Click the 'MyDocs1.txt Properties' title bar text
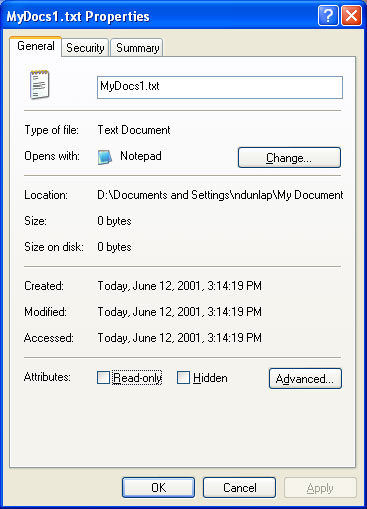 (x=78, y=17)
